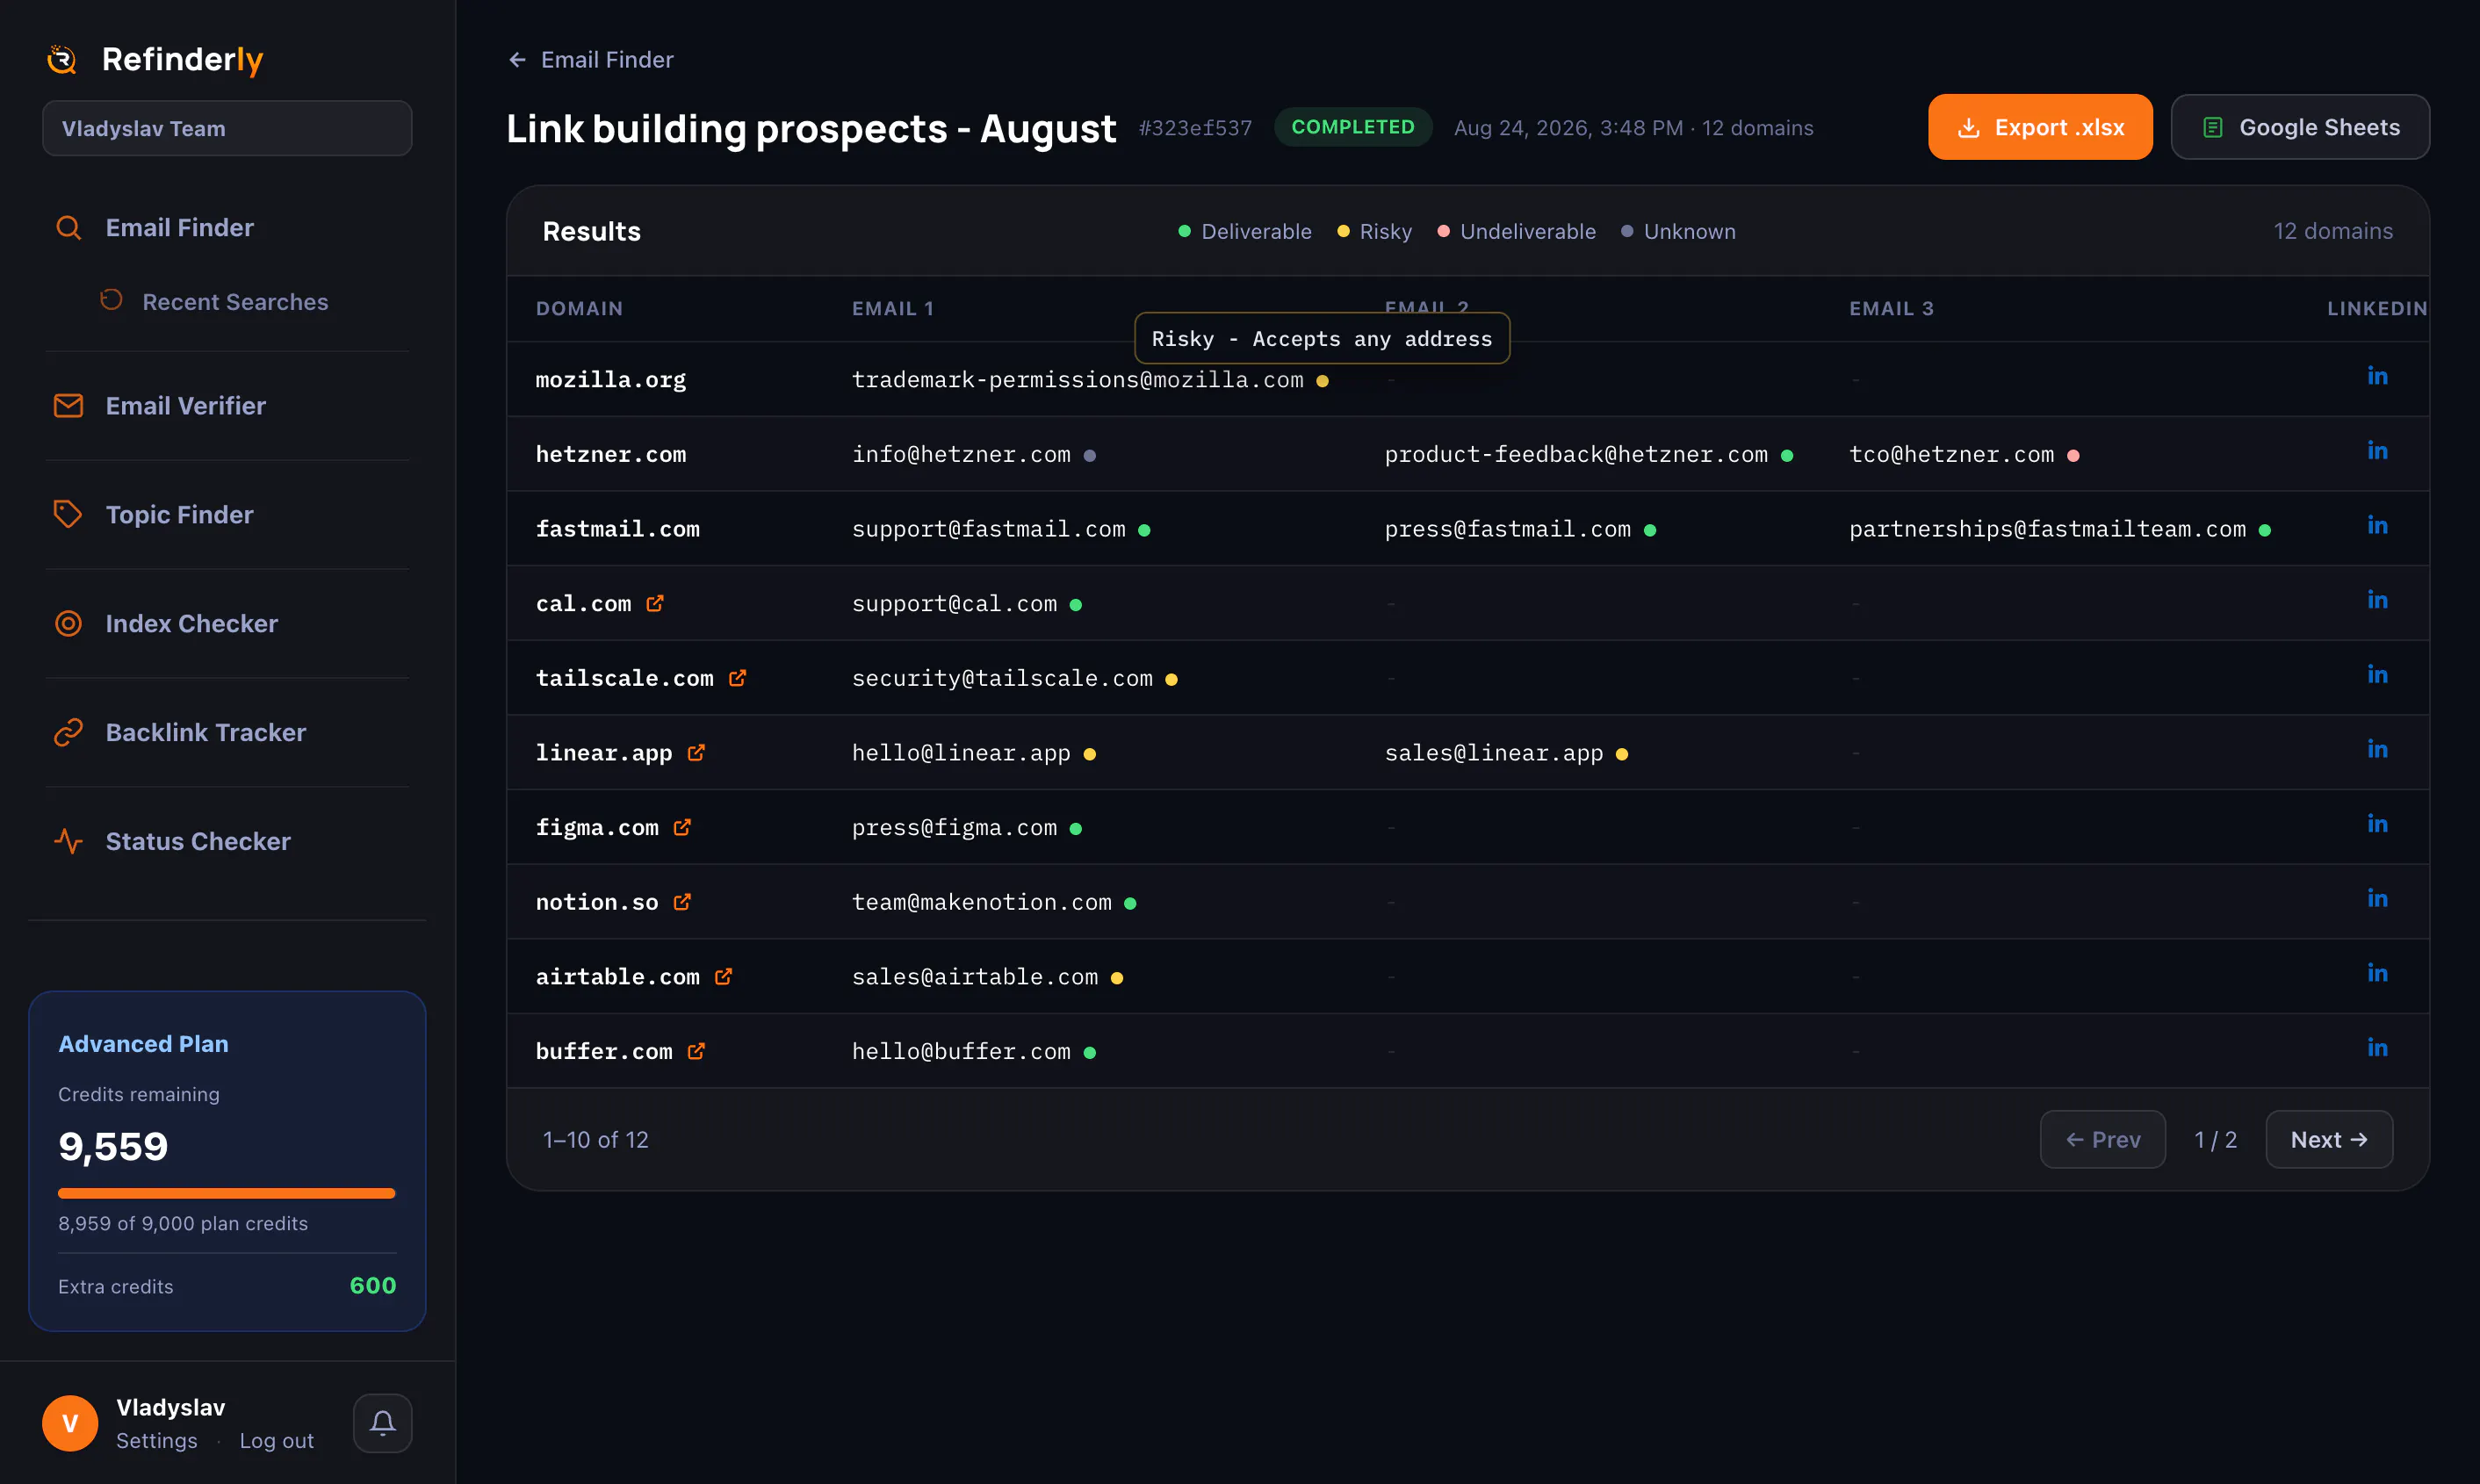
Task: Open buffer.com external link icon
Action: pos(696,1051)
